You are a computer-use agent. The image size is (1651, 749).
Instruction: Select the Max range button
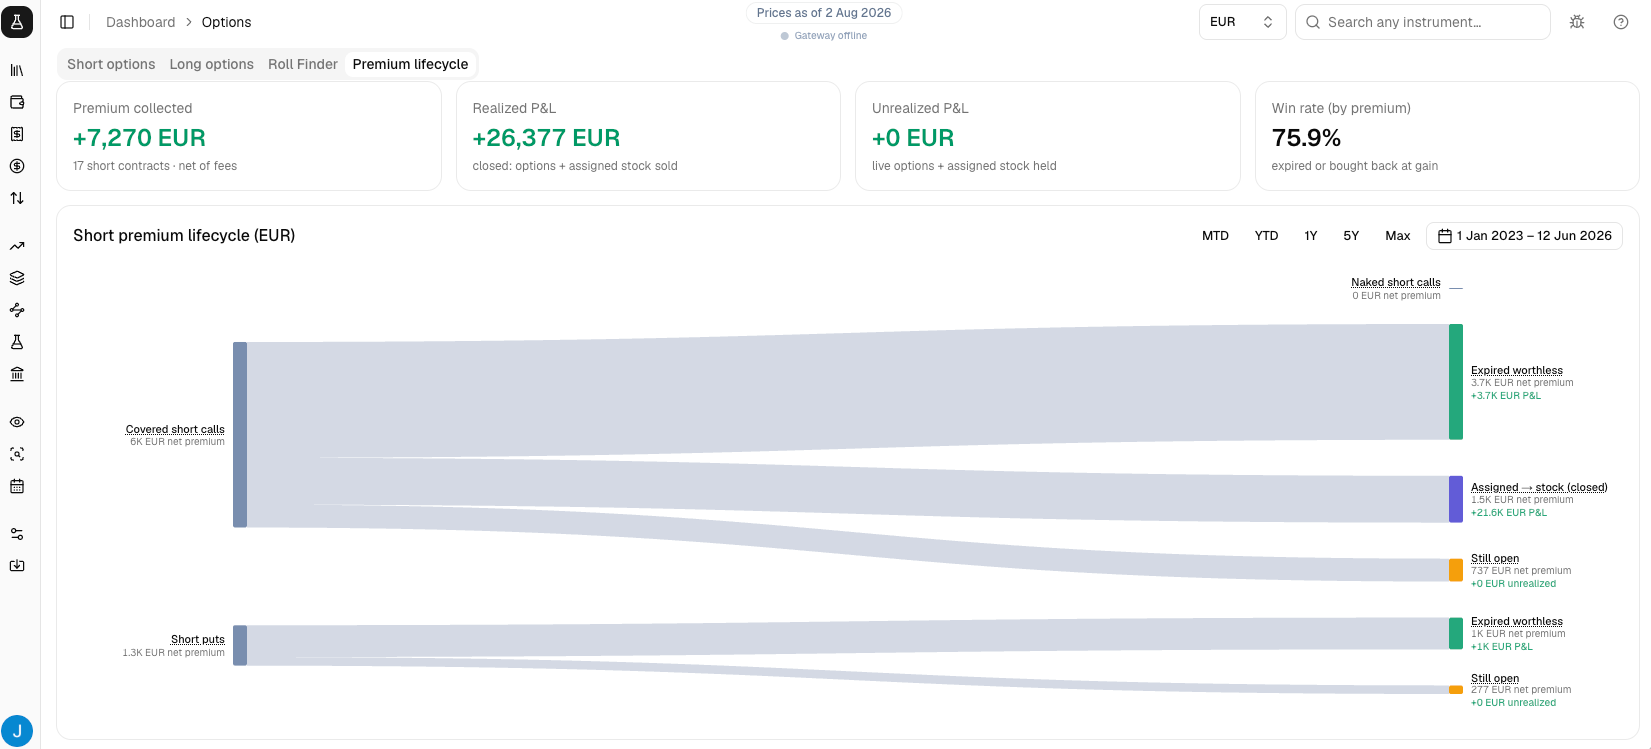coord(1397,236)
